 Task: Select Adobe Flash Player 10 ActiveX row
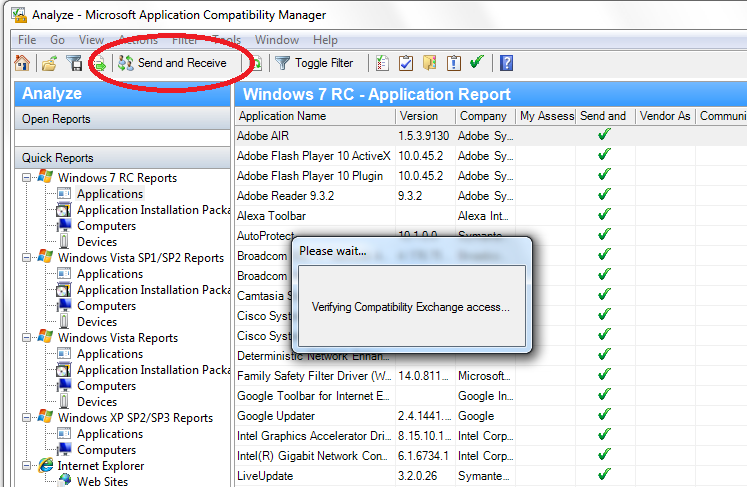click(491, 156)
